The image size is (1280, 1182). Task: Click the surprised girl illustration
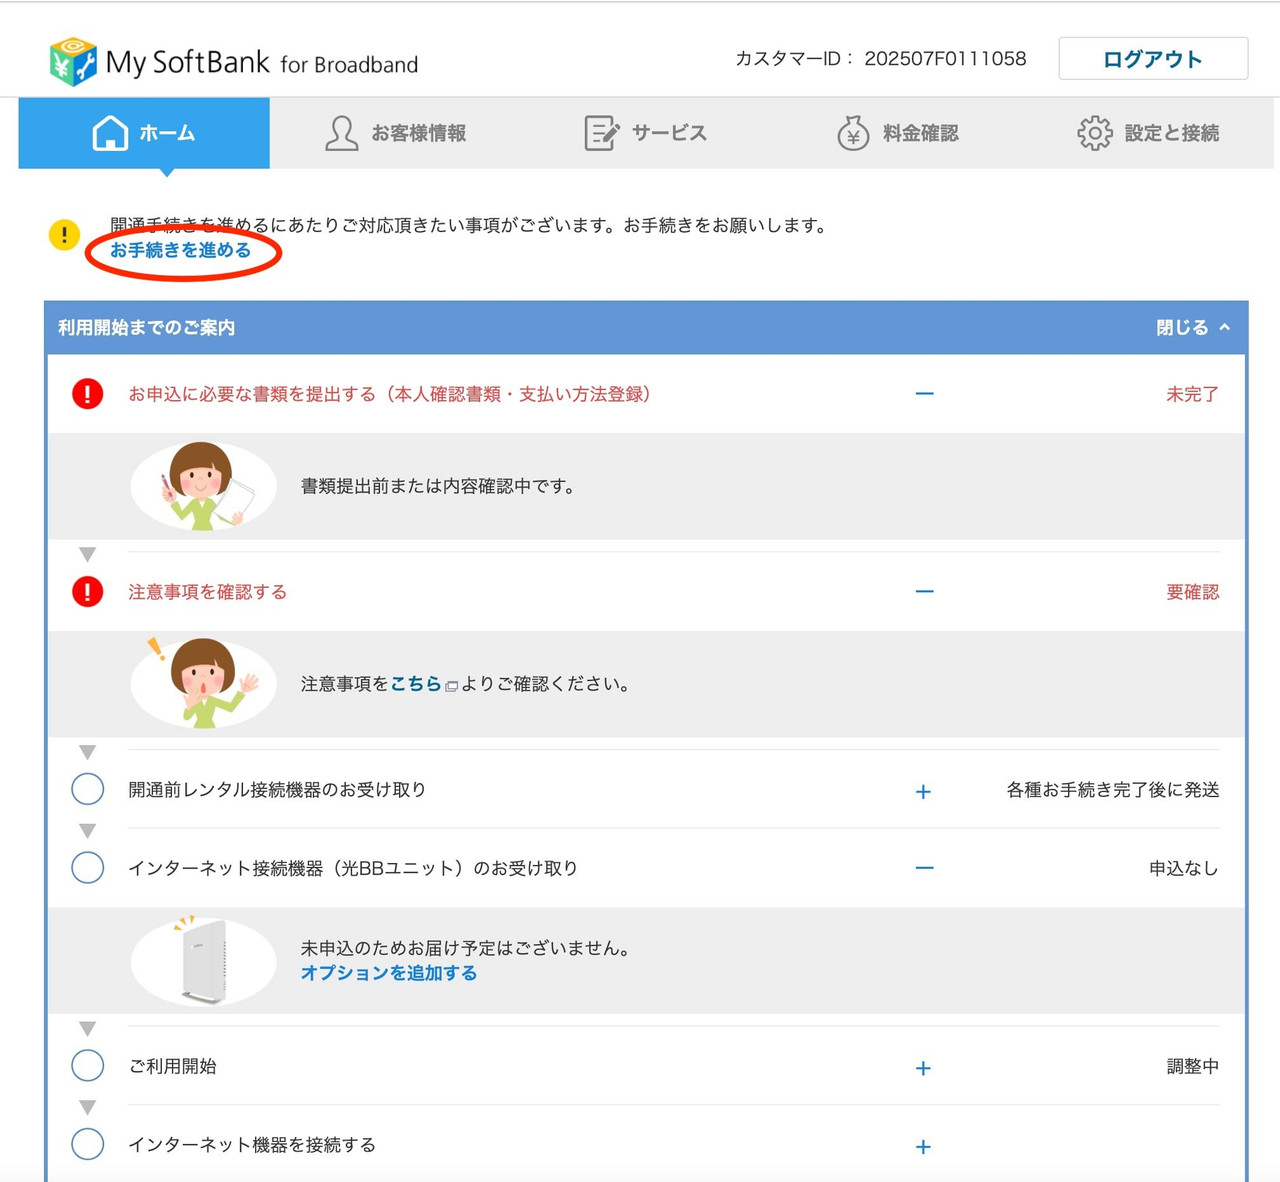tap(204, 683)
